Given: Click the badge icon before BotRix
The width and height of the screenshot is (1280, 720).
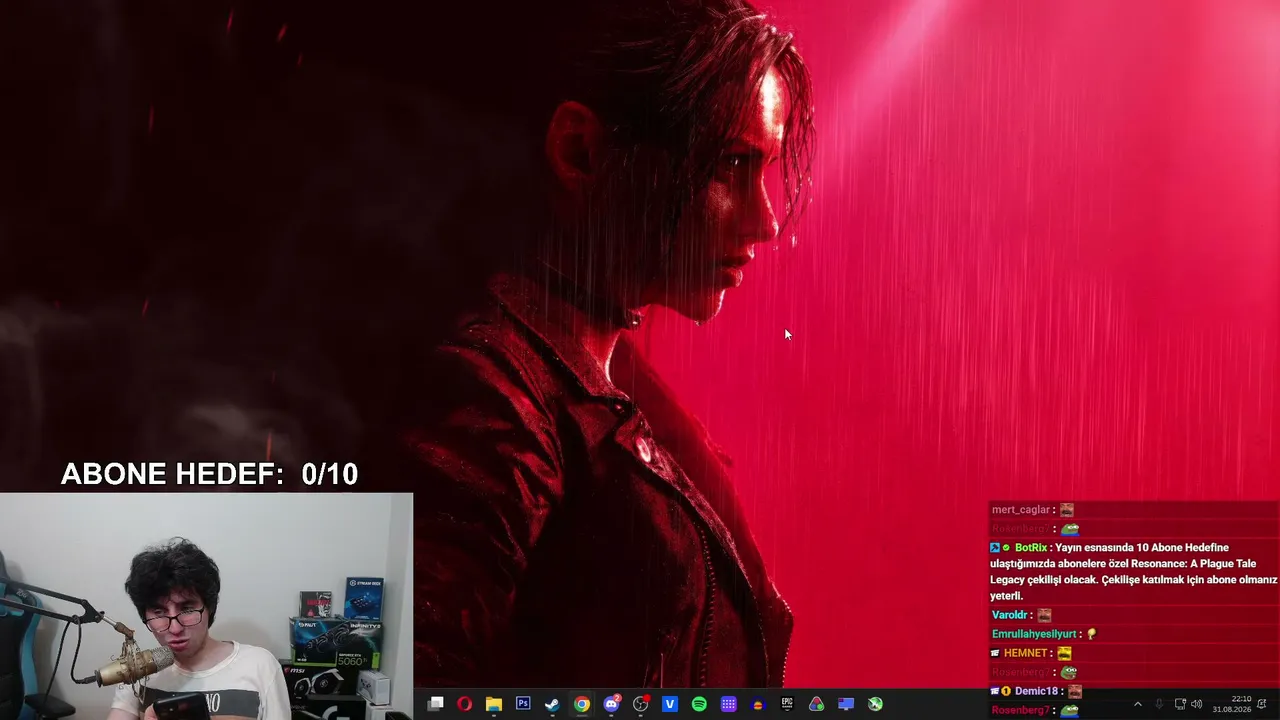Looking at the screenshot, I should tap(995, 548).
